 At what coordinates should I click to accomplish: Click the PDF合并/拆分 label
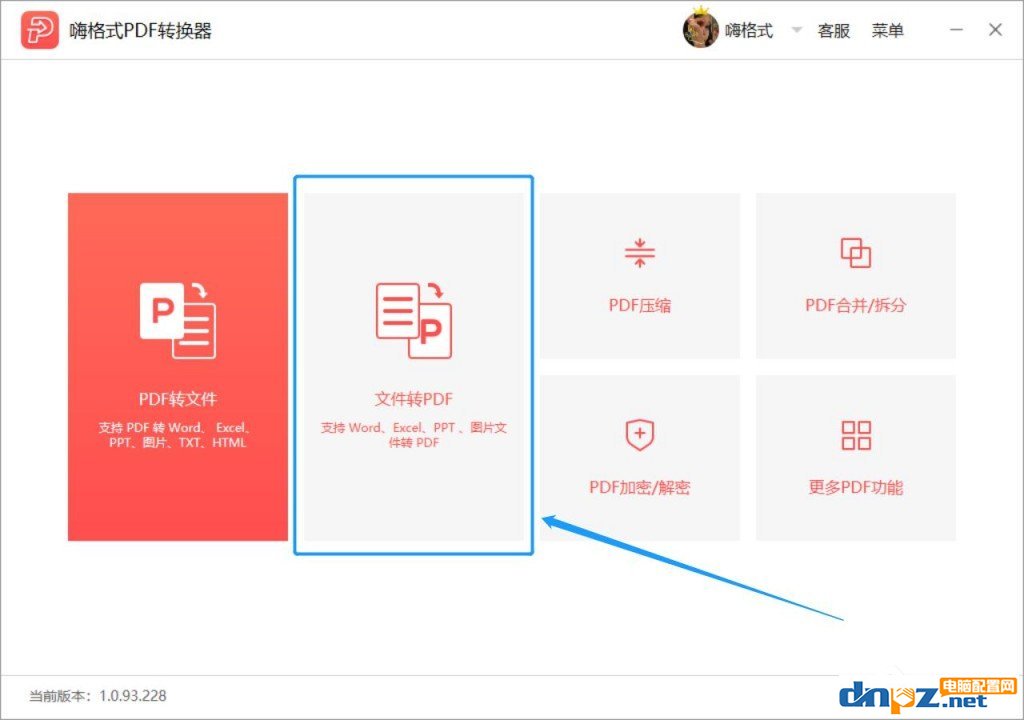coord(855,306)
